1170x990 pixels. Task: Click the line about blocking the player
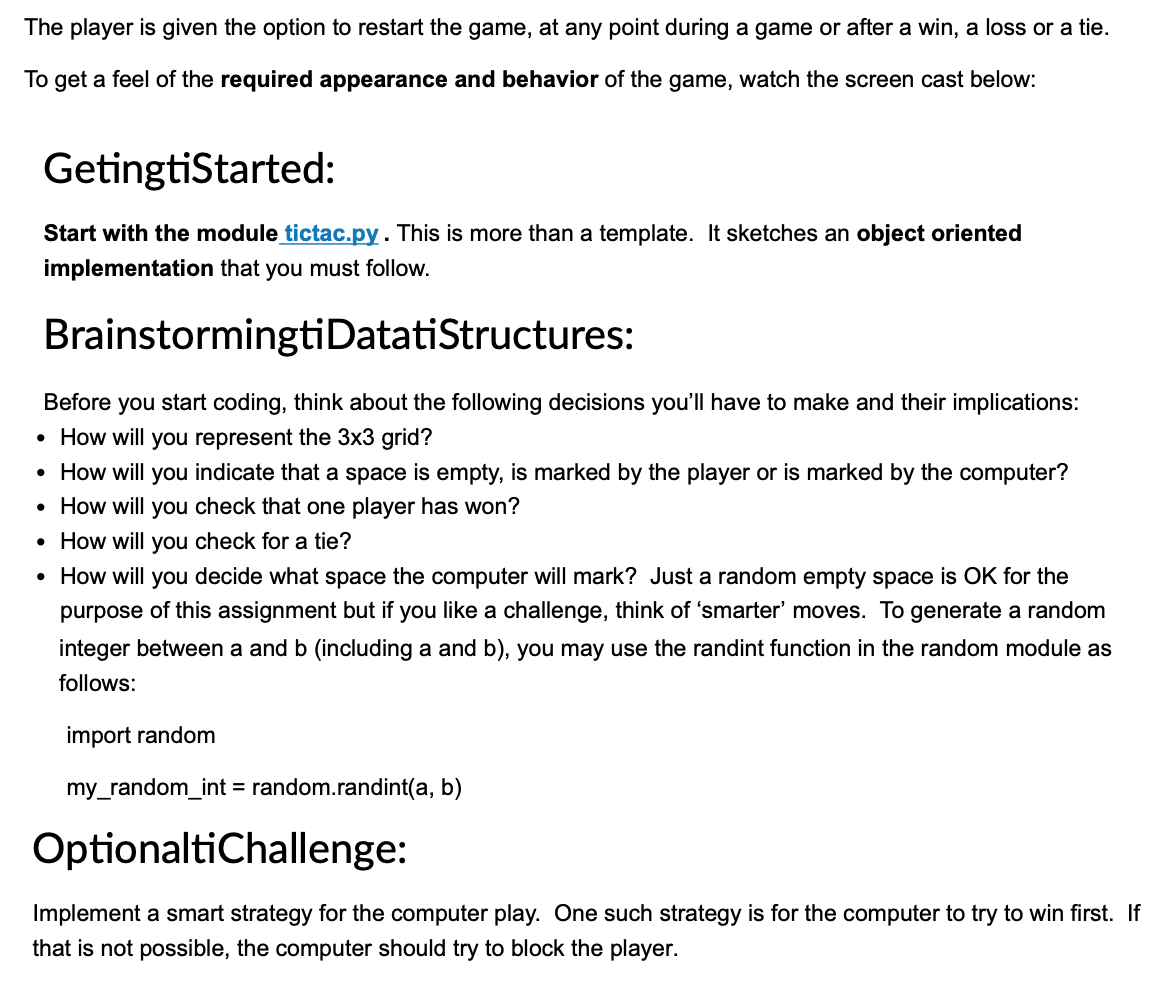pos(355,948)
